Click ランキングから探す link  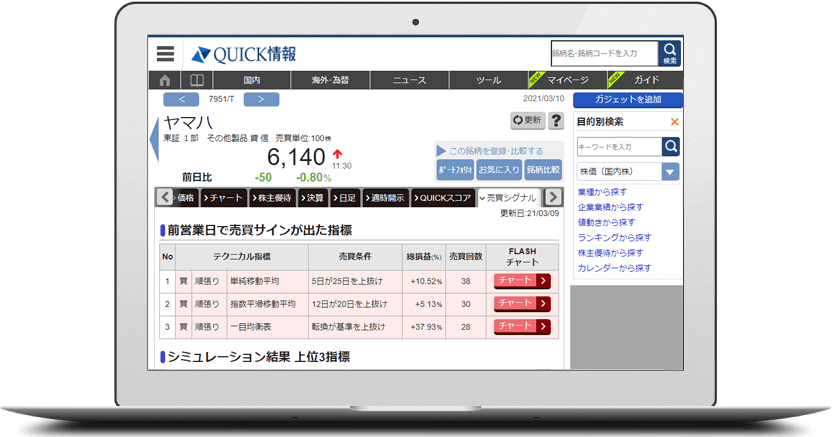[614, 238]
